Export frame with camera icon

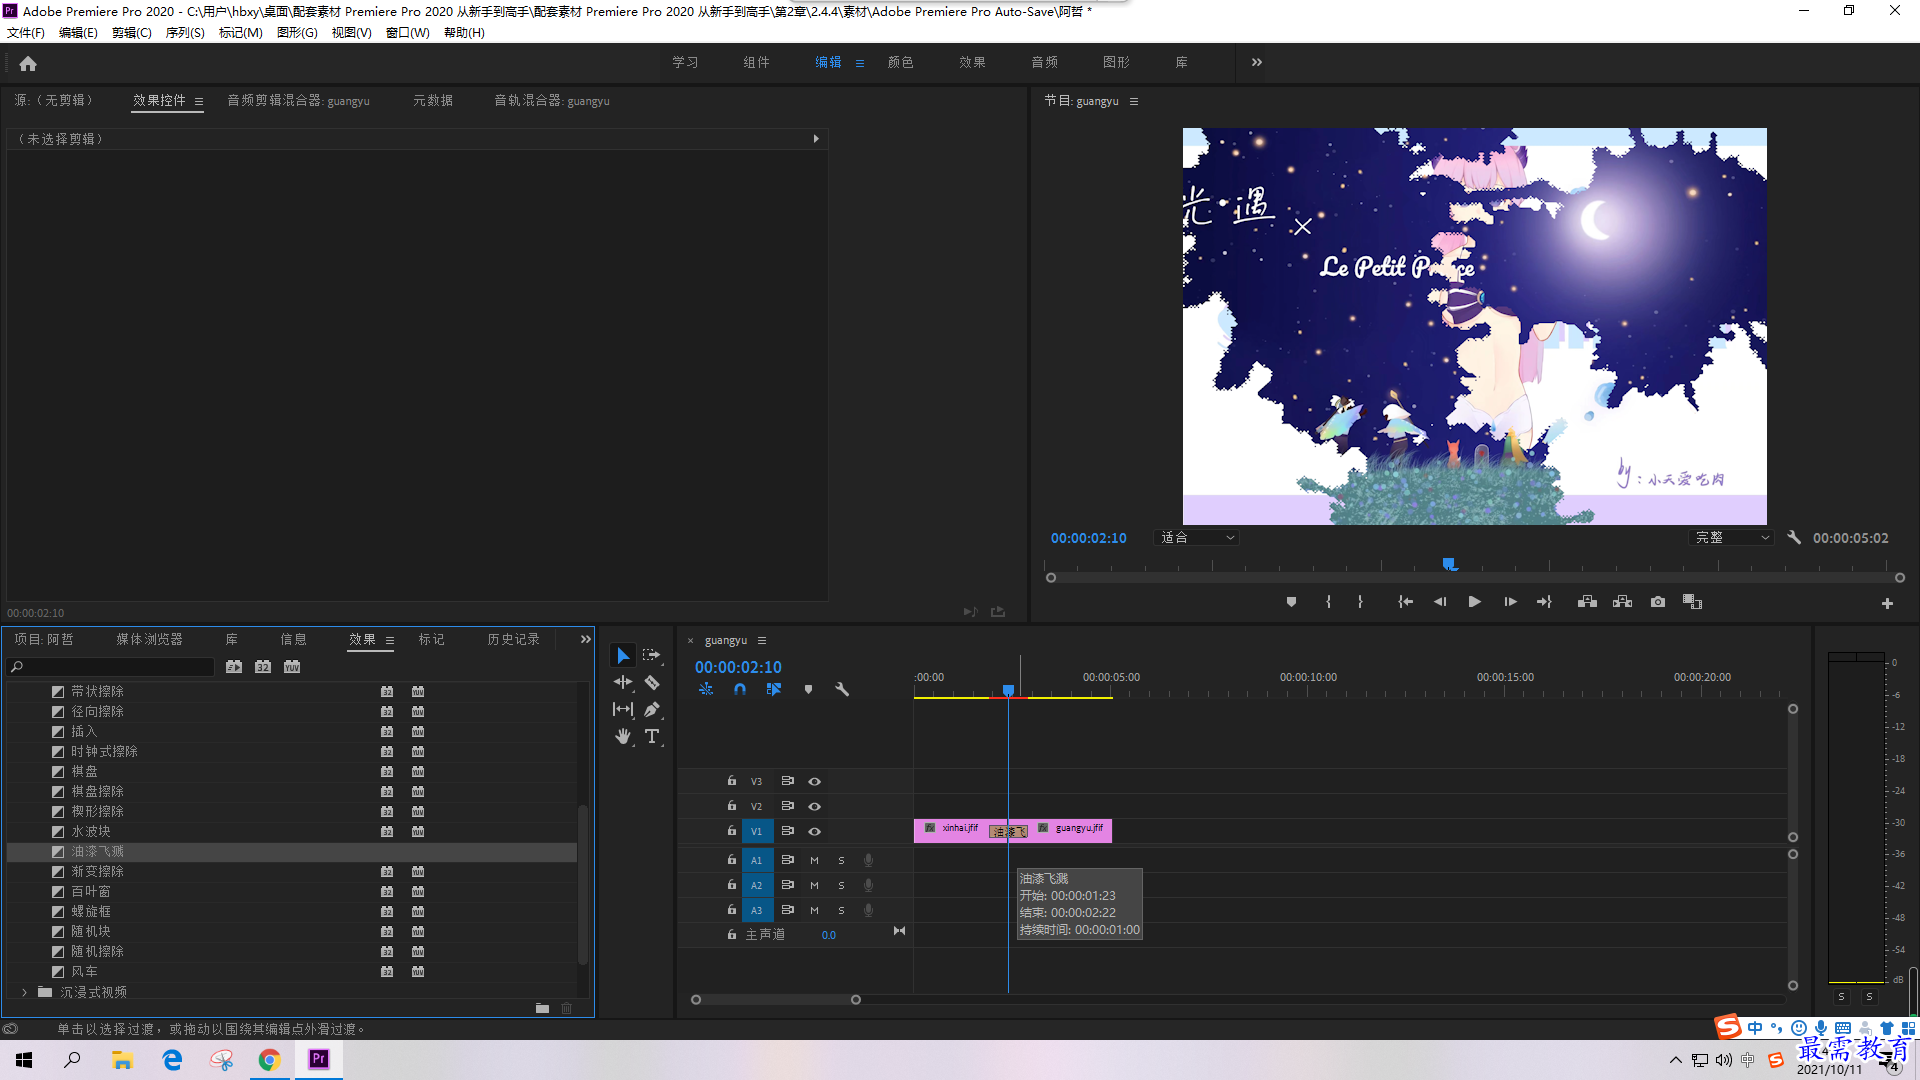(1658, 602)
